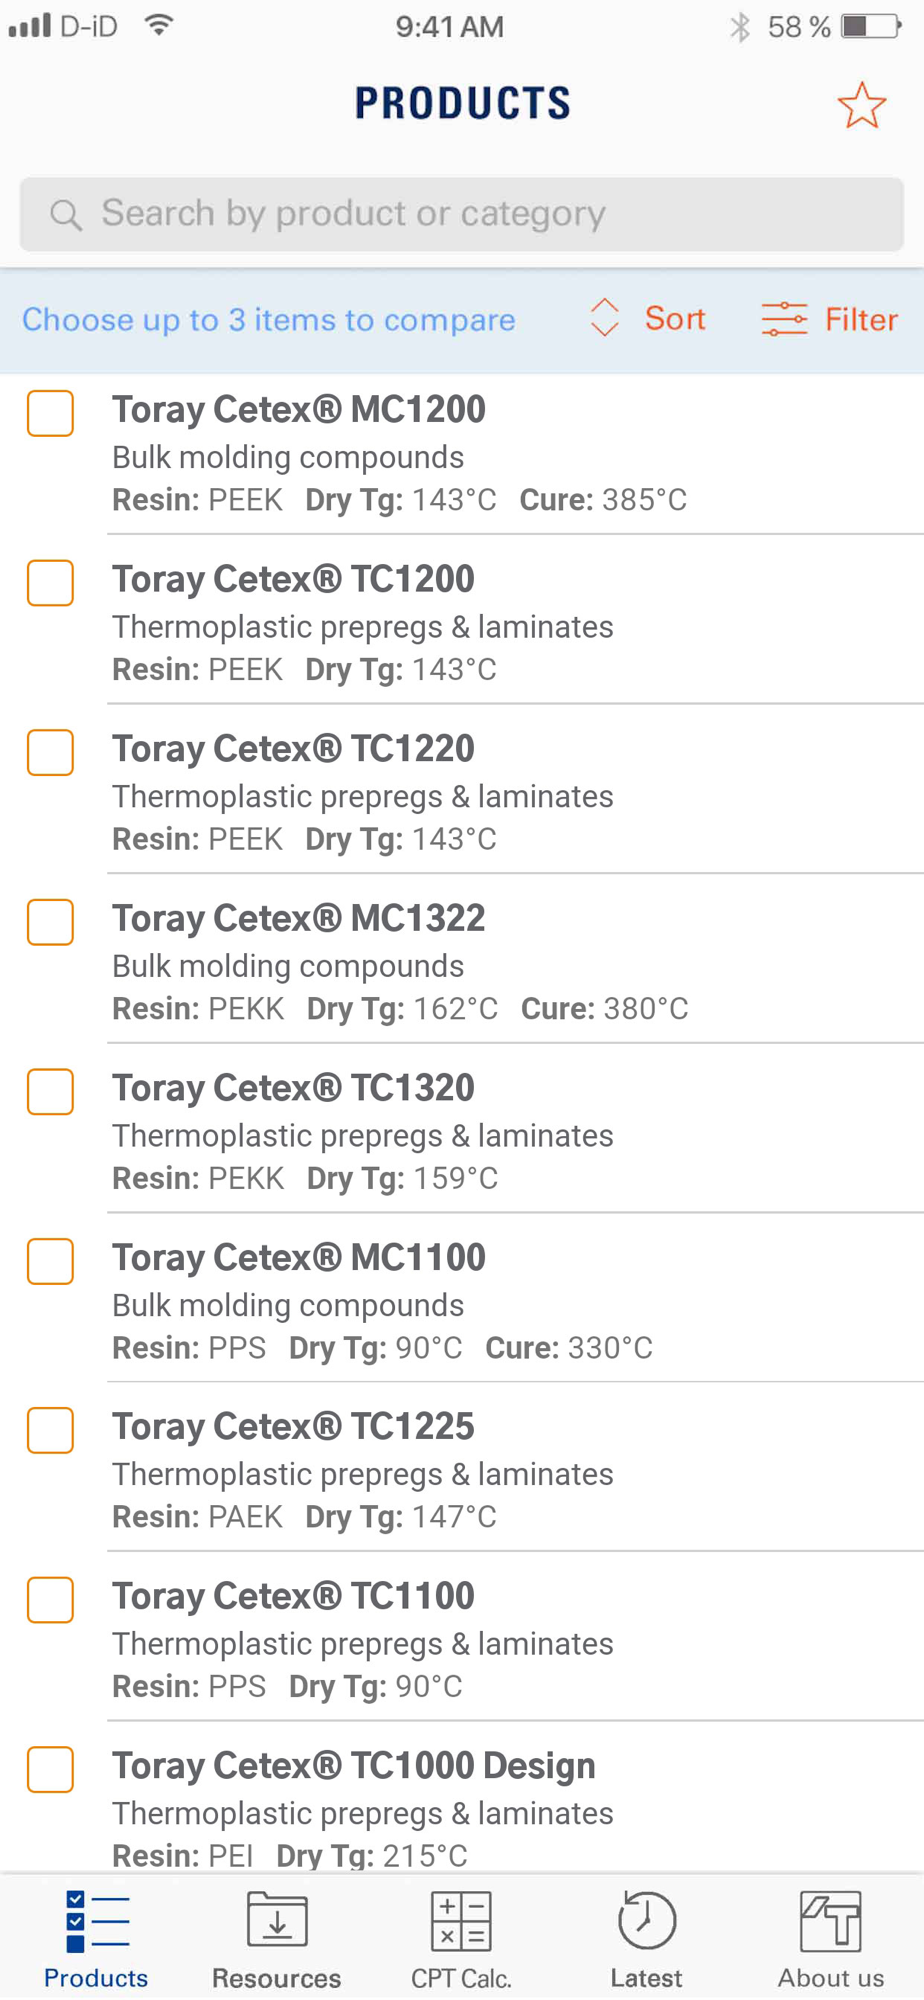The image size is (924, 2000).
Task: Switch to the Resources tab label
Action: coord(277,1978)
